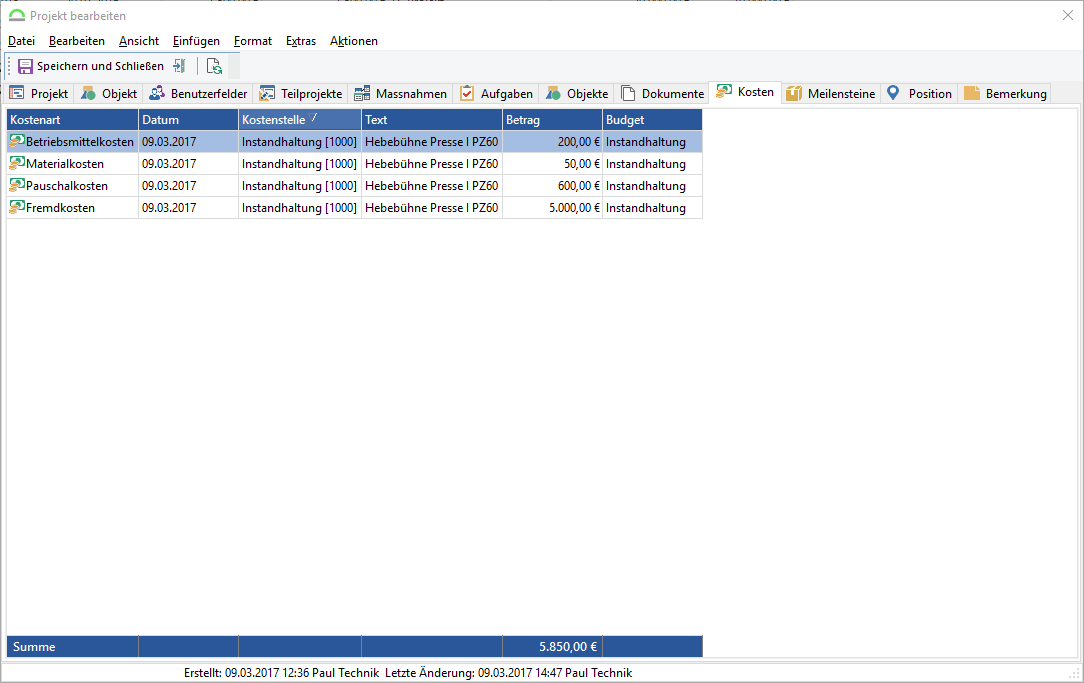
Task: Switch to the Benutzerfelder tab
Action: click(198, 93)
